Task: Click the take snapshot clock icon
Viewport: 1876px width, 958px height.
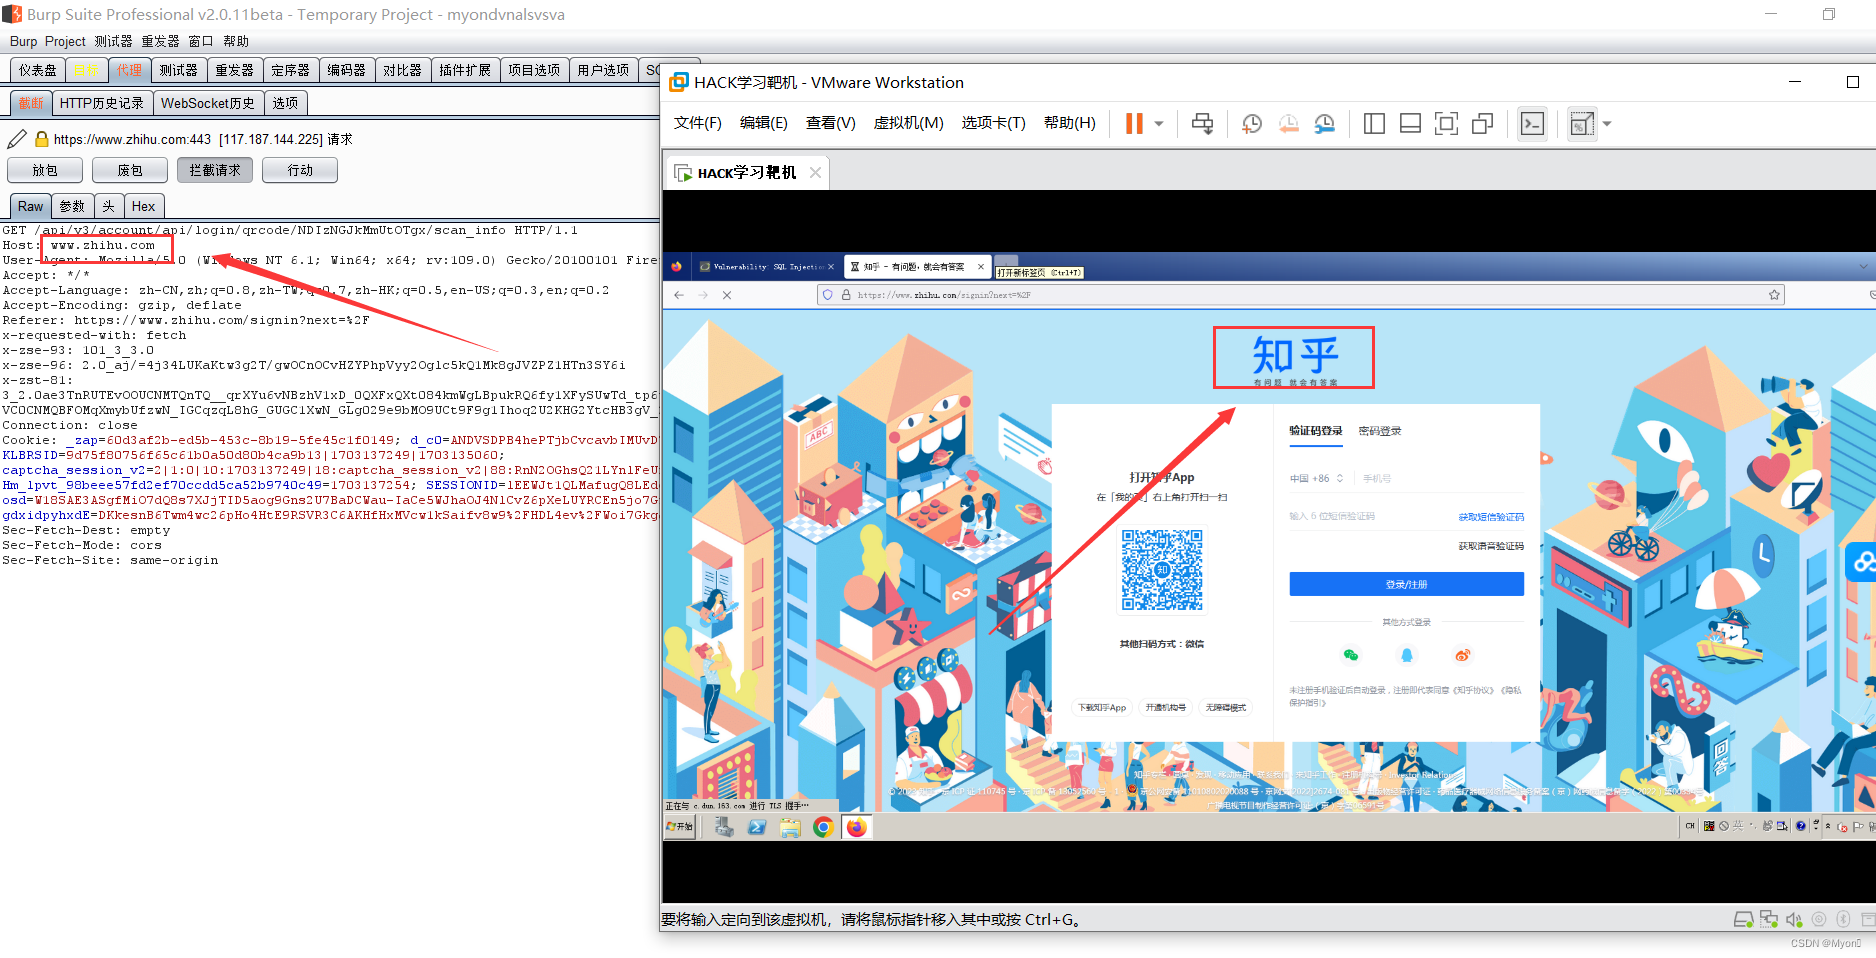Action: [x=1252, y=123]
